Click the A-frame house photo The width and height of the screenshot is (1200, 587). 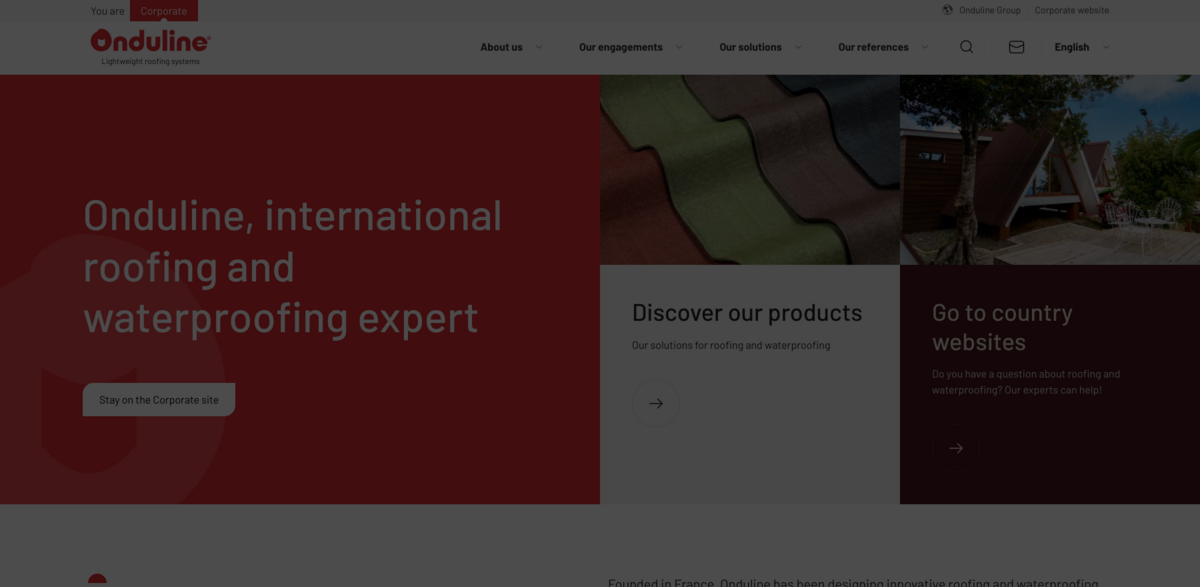[1050, 169]
